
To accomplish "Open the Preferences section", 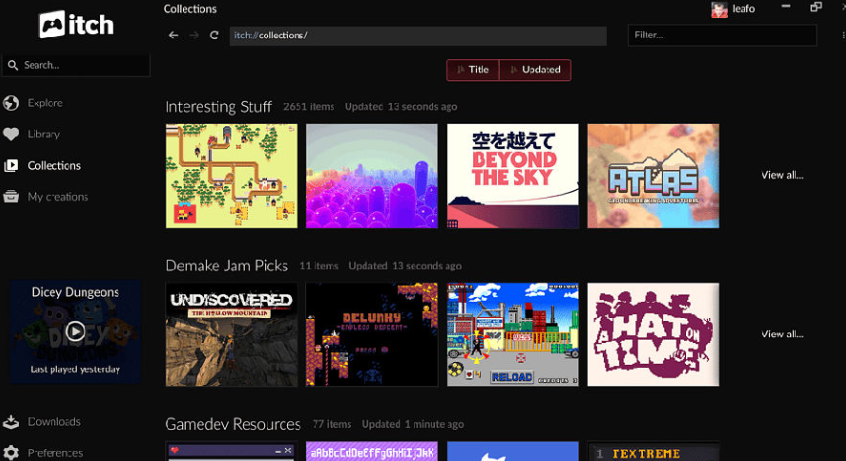I will [55, 452].
